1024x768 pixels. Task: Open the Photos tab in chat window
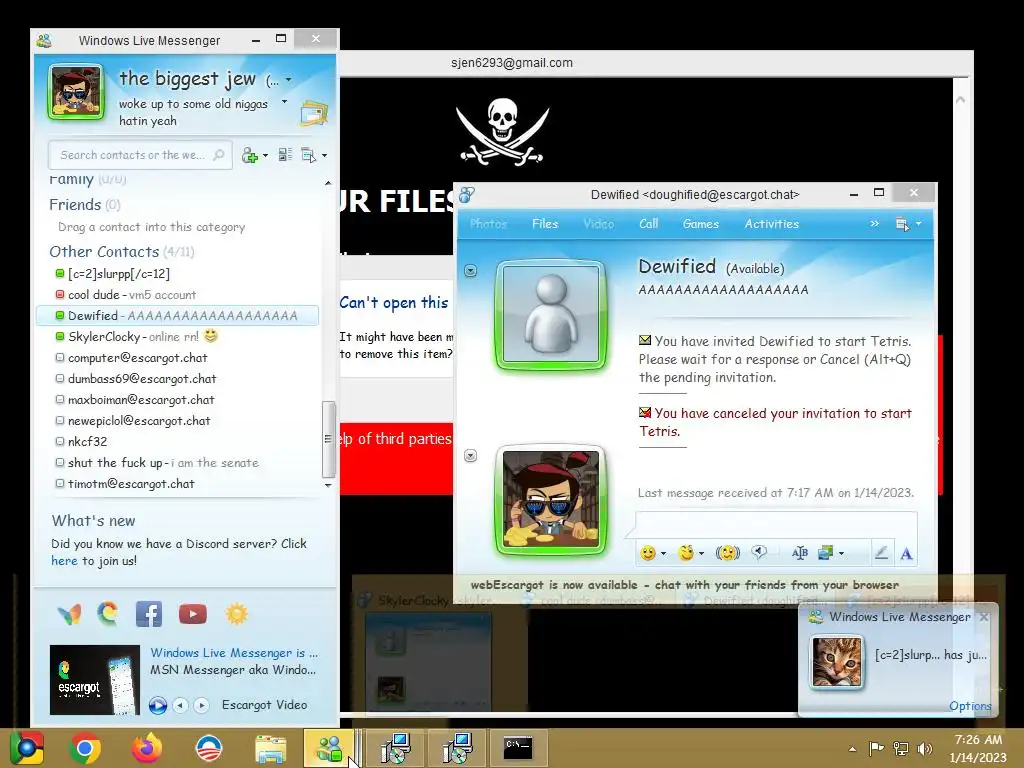click(488, 223)
